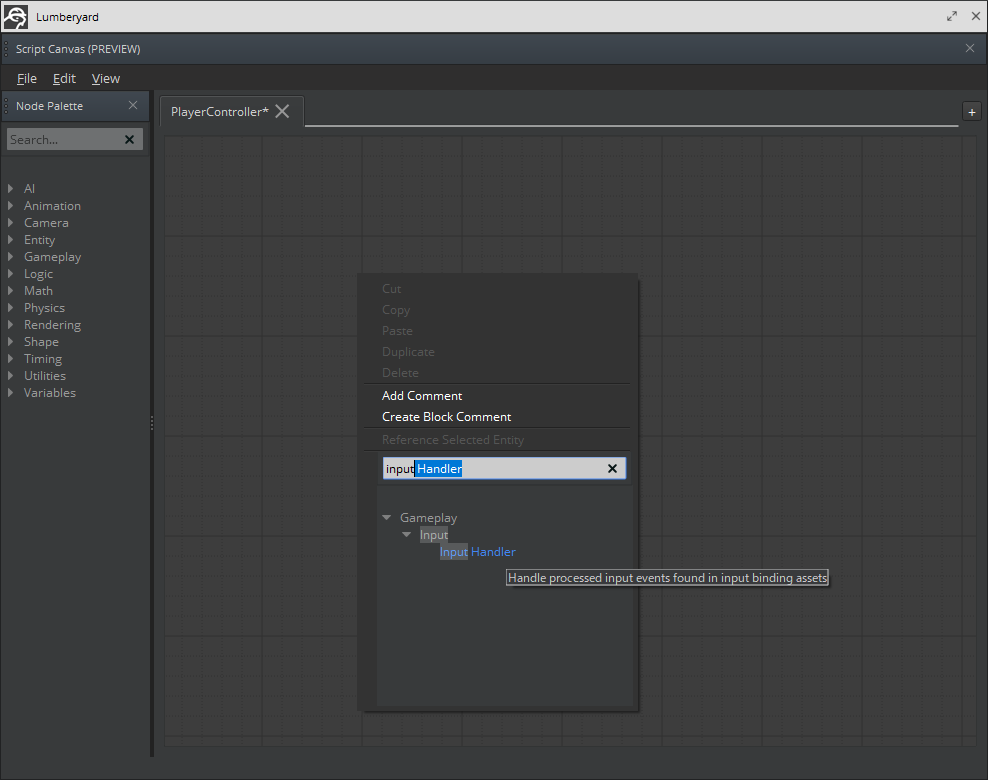Image resolution: width=988 pixels, height=780 pixels.
Task: Choose Add Comment from context menu
Action: click(422, 396)
